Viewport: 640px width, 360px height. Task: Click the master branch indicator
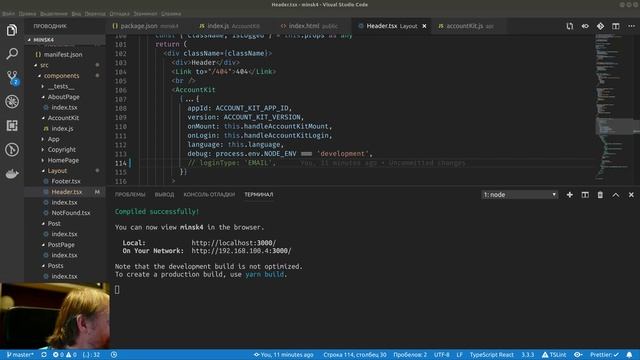[x=20, y=355]
